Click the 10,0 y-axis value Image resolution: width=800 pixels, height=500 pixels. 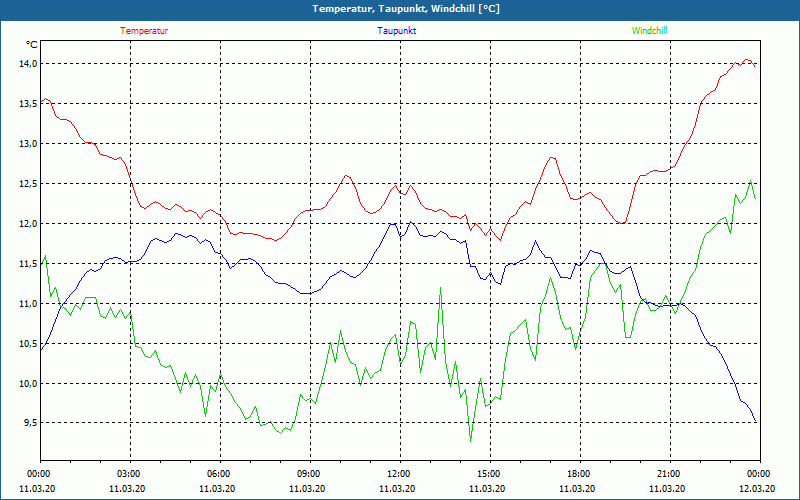click(29, 383)
